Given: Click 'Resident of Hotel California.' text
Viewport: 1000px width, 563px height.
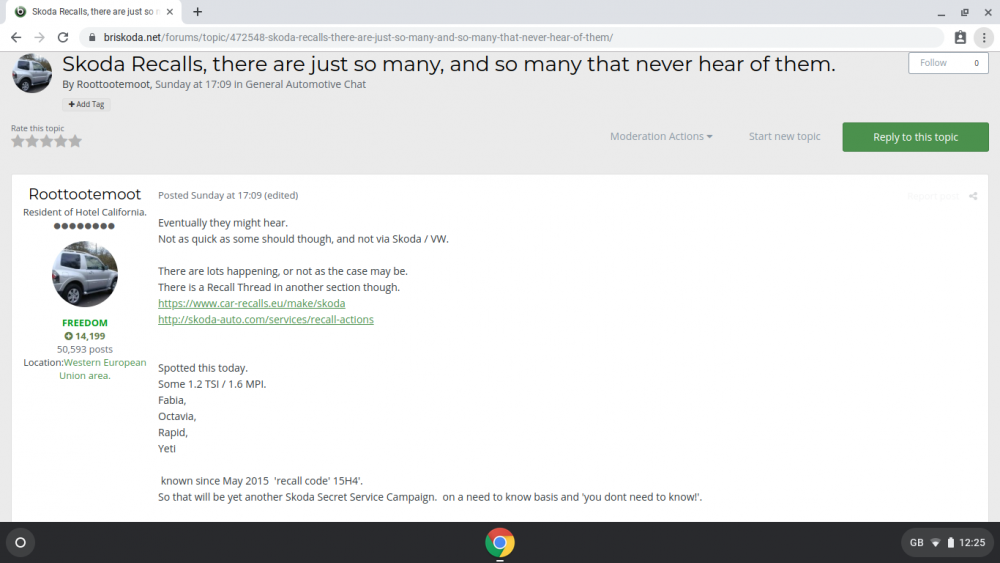Looking at the screenshot, I should coord(85,212).
